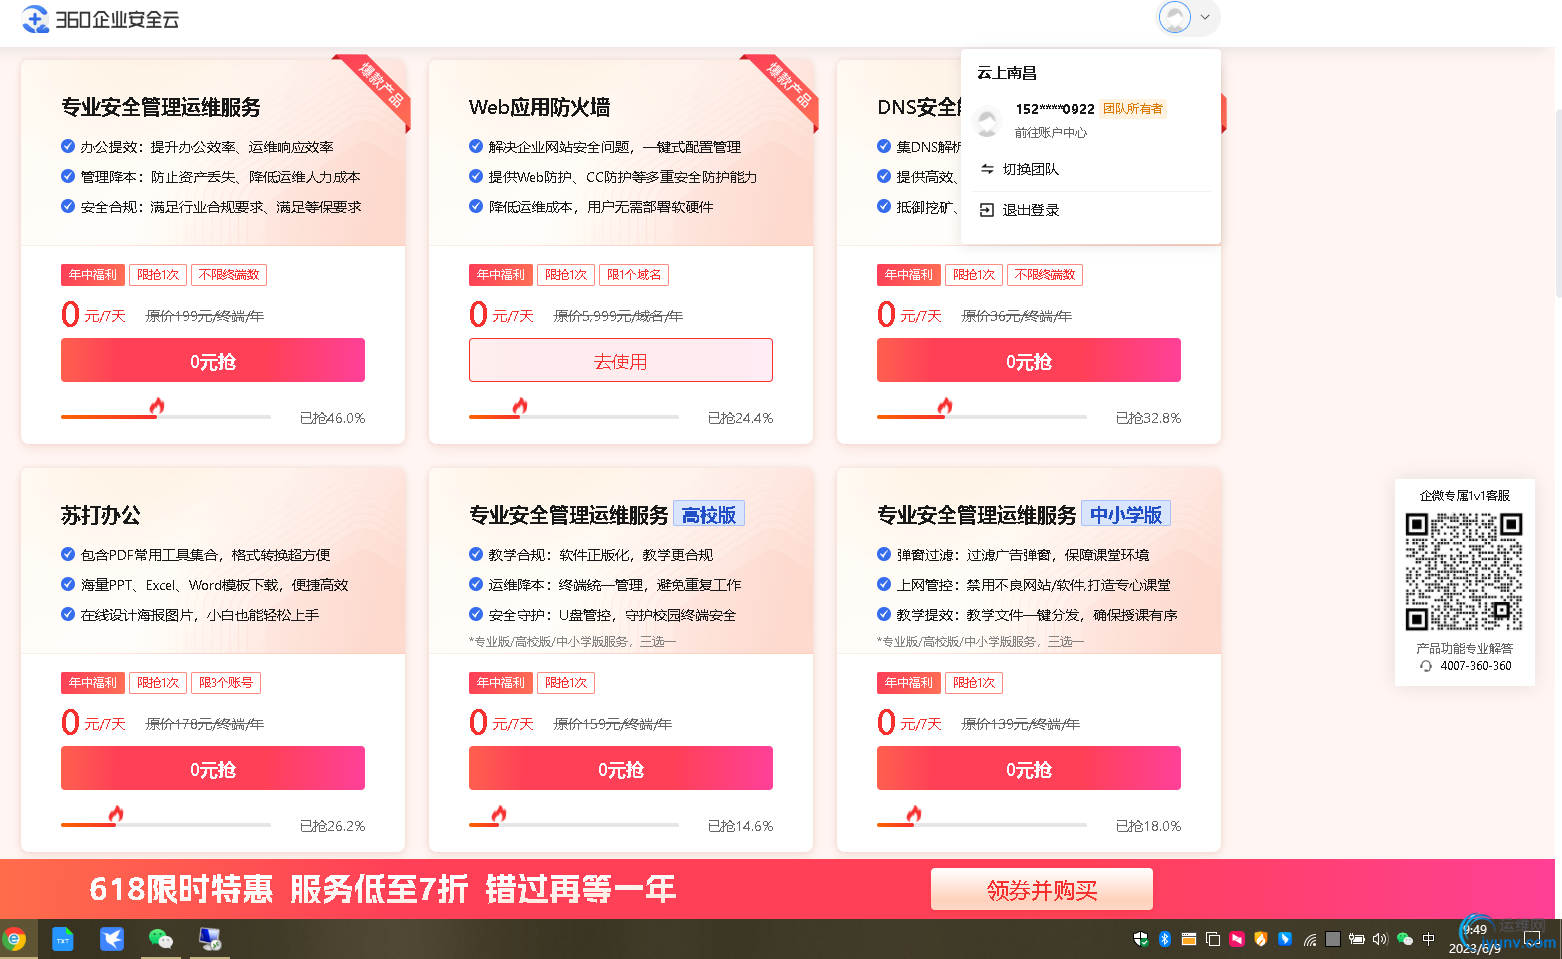Click the 4007-360-360 phone number
1562x959 pixels.
(x=1476, y=666)
